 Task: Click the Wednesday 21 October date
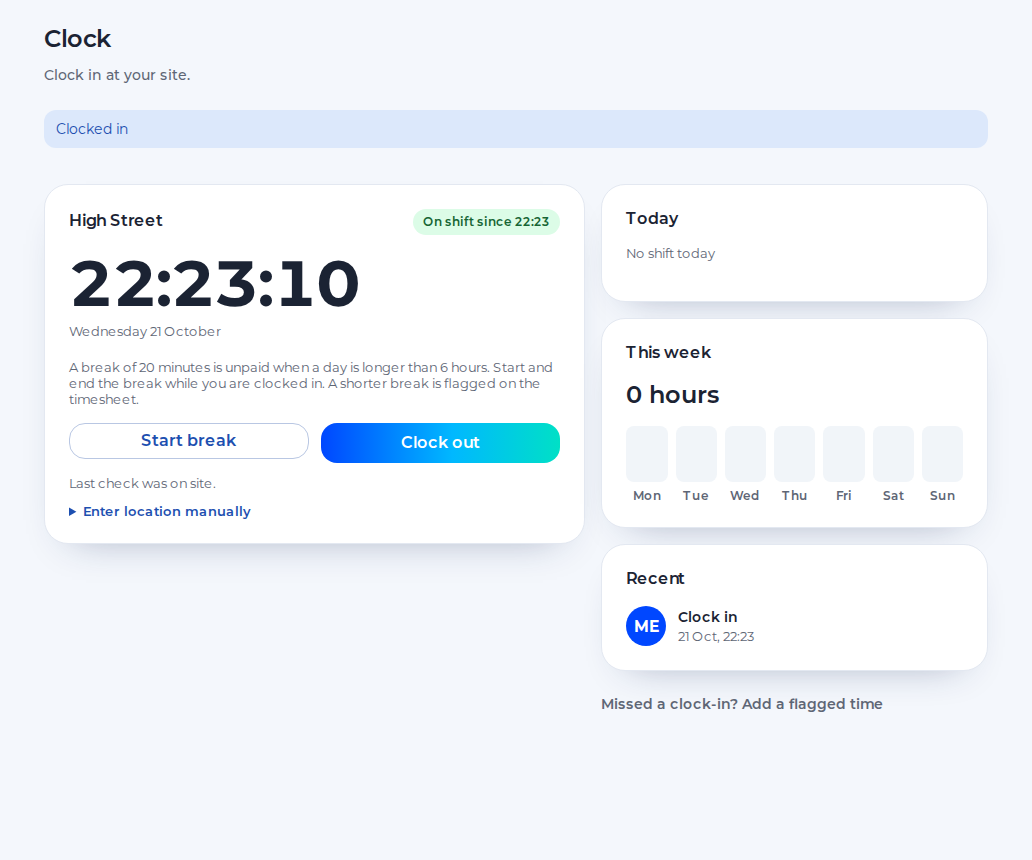pyautogui.click(x=145, y=332)
